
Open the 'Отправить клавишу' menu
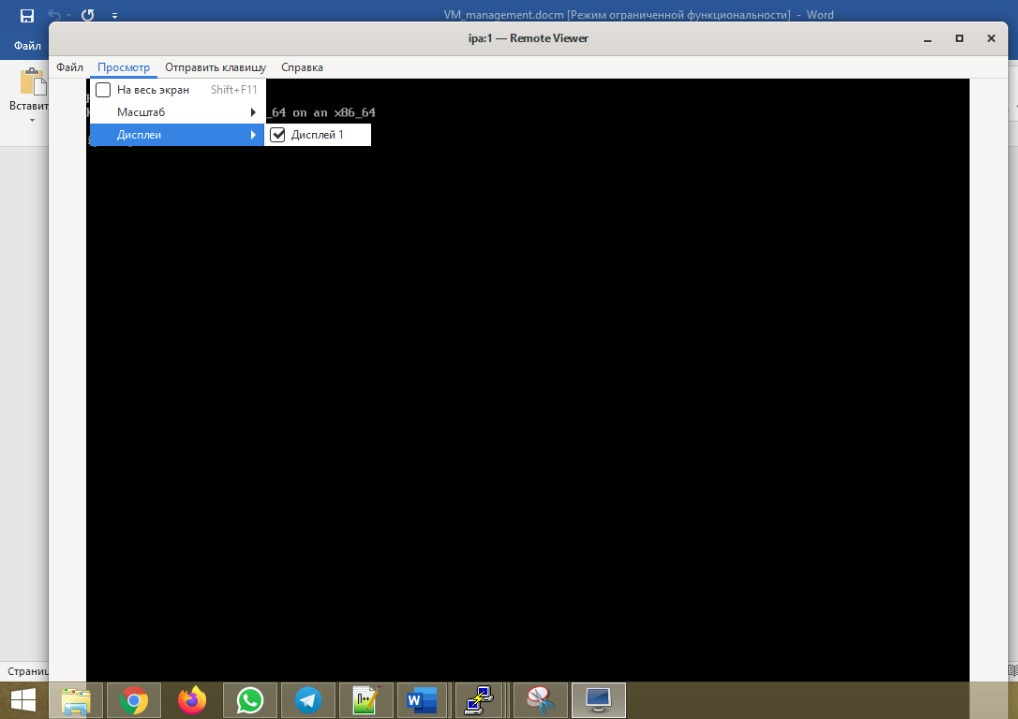pos(215,67)
